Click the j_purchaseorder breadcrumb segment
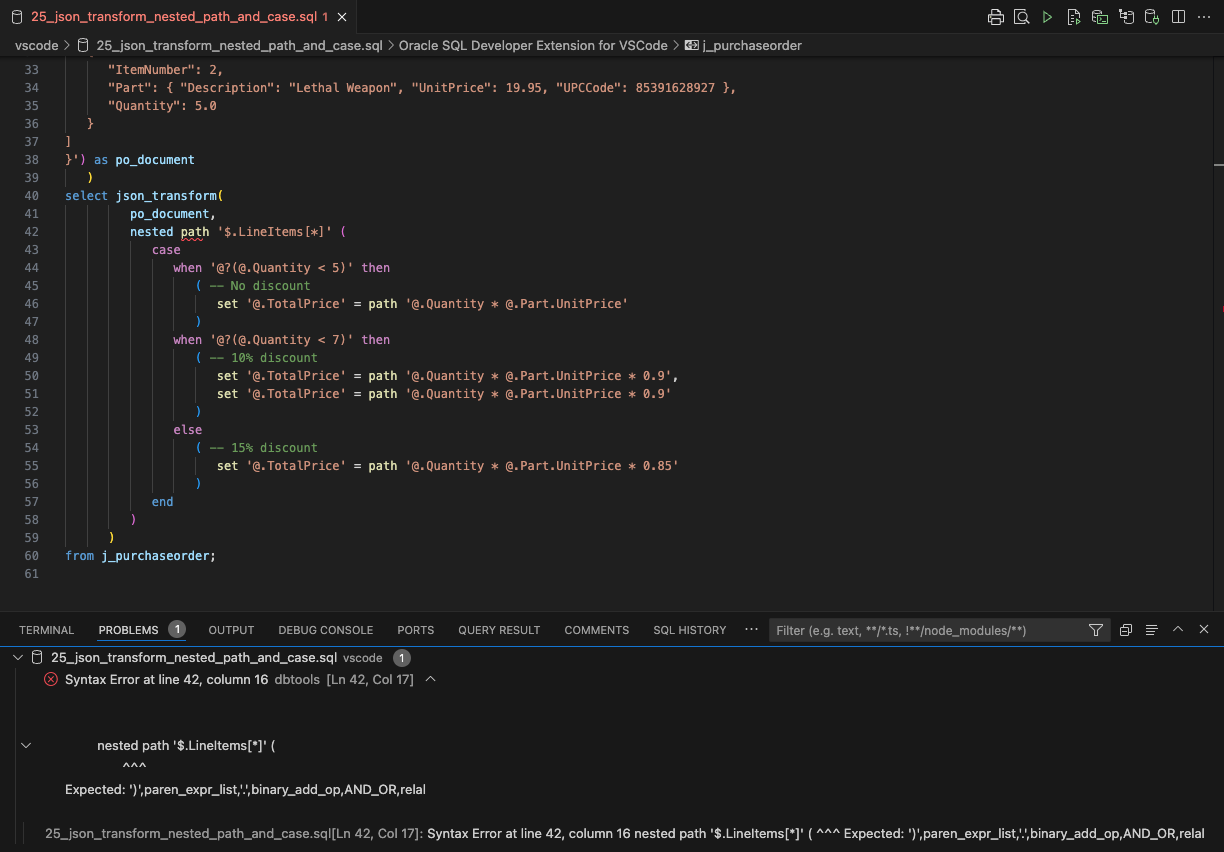The width and height of the screenshot is (1224, 852). [x=752, y=45]
